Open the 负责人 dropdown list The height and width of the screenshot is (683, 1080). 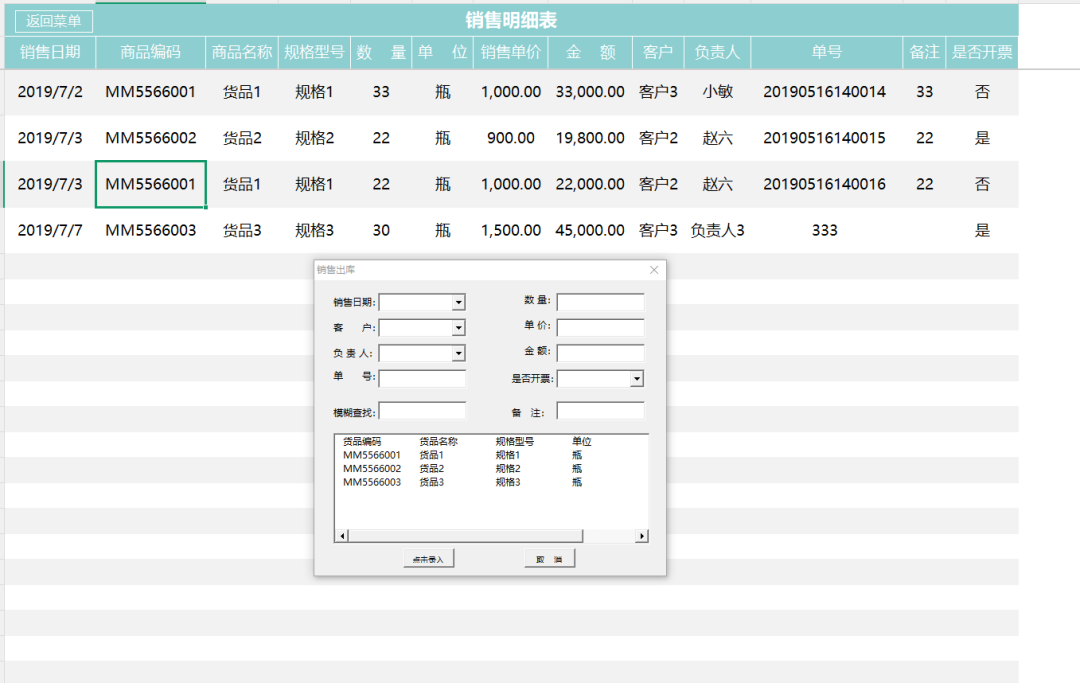pyautogui.click(x=458, y=353)
